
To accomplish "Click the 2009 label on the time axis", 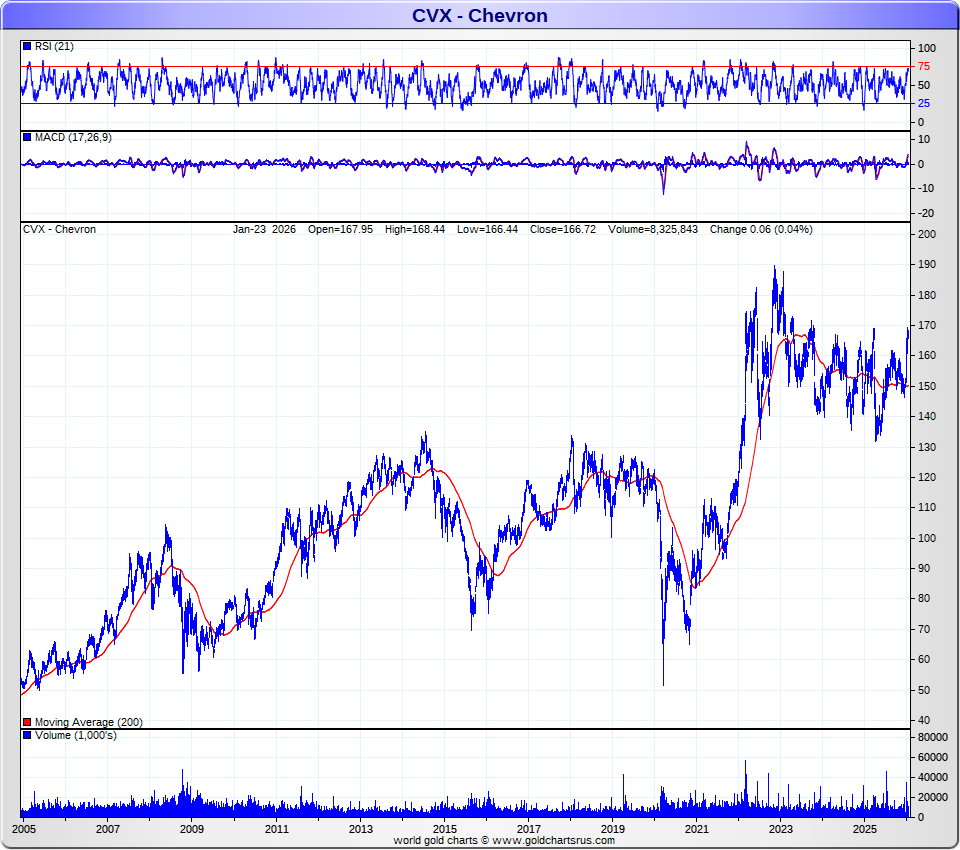I will (192, 829).
